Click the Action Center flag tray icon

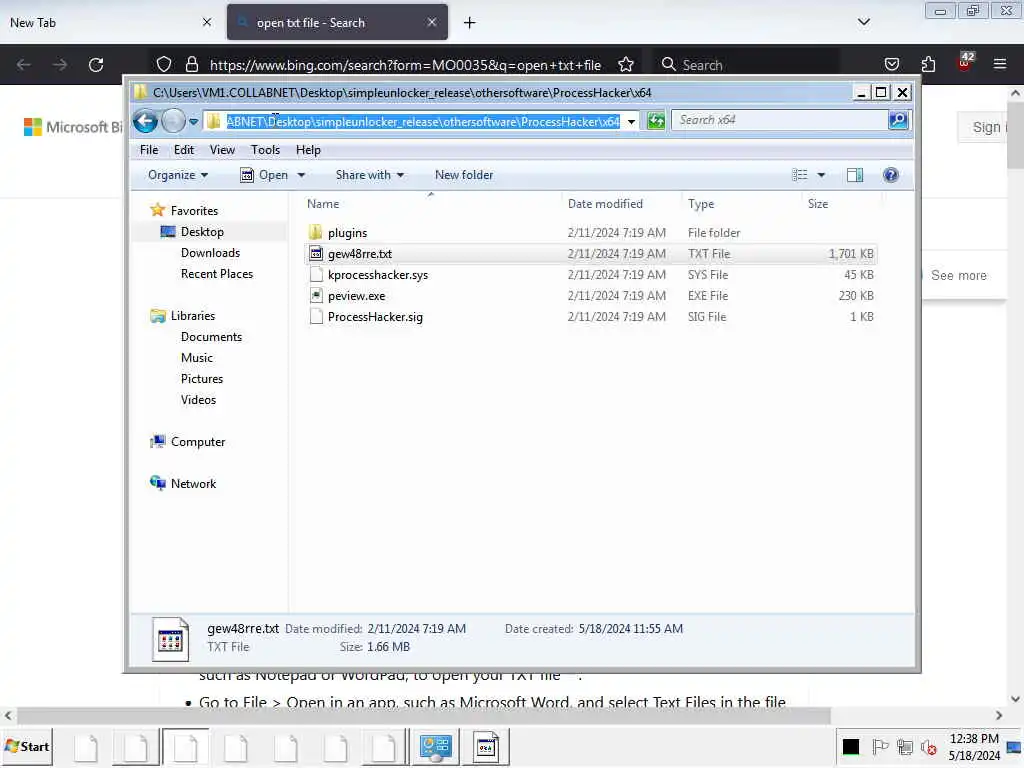[880, 746]
